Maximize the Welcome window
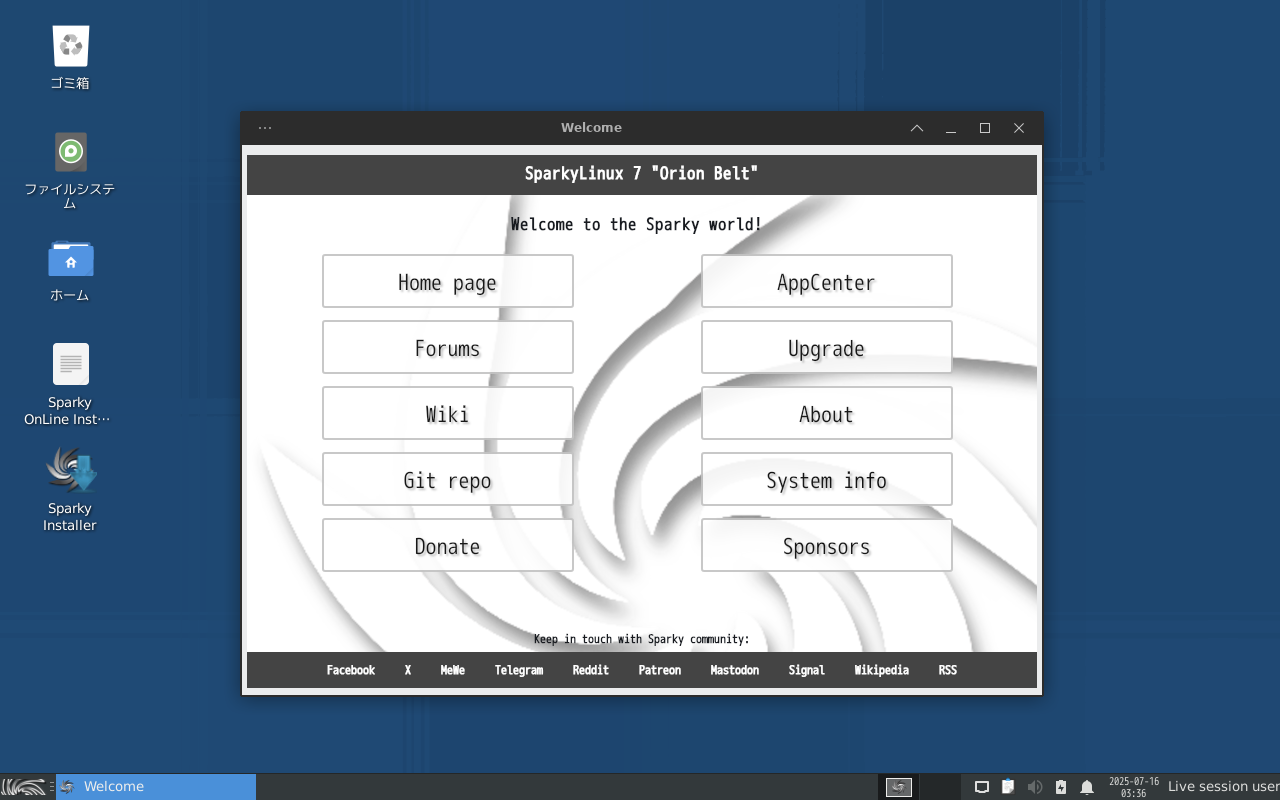The image size is (1280, 800). 985,128
